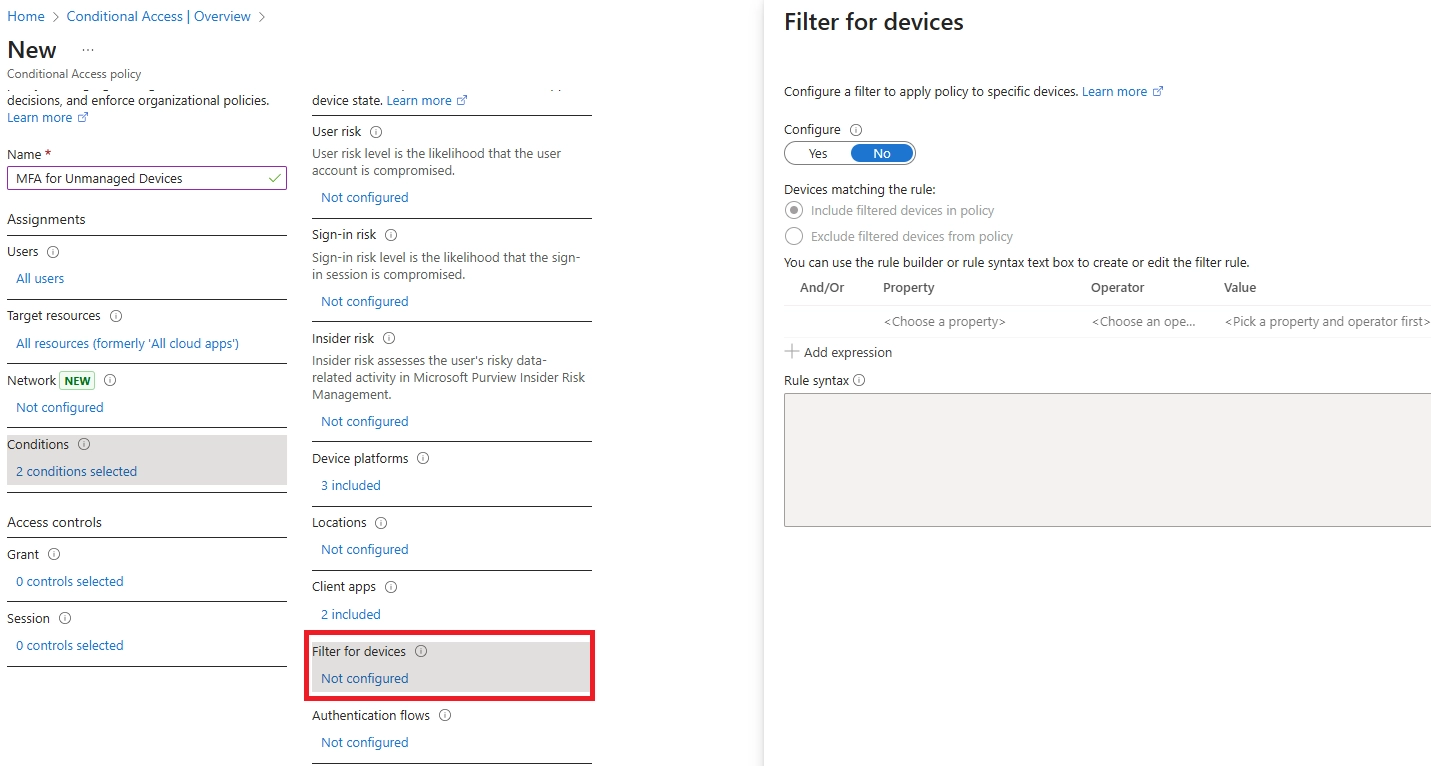Click the info icon next to Conditions

84,445
